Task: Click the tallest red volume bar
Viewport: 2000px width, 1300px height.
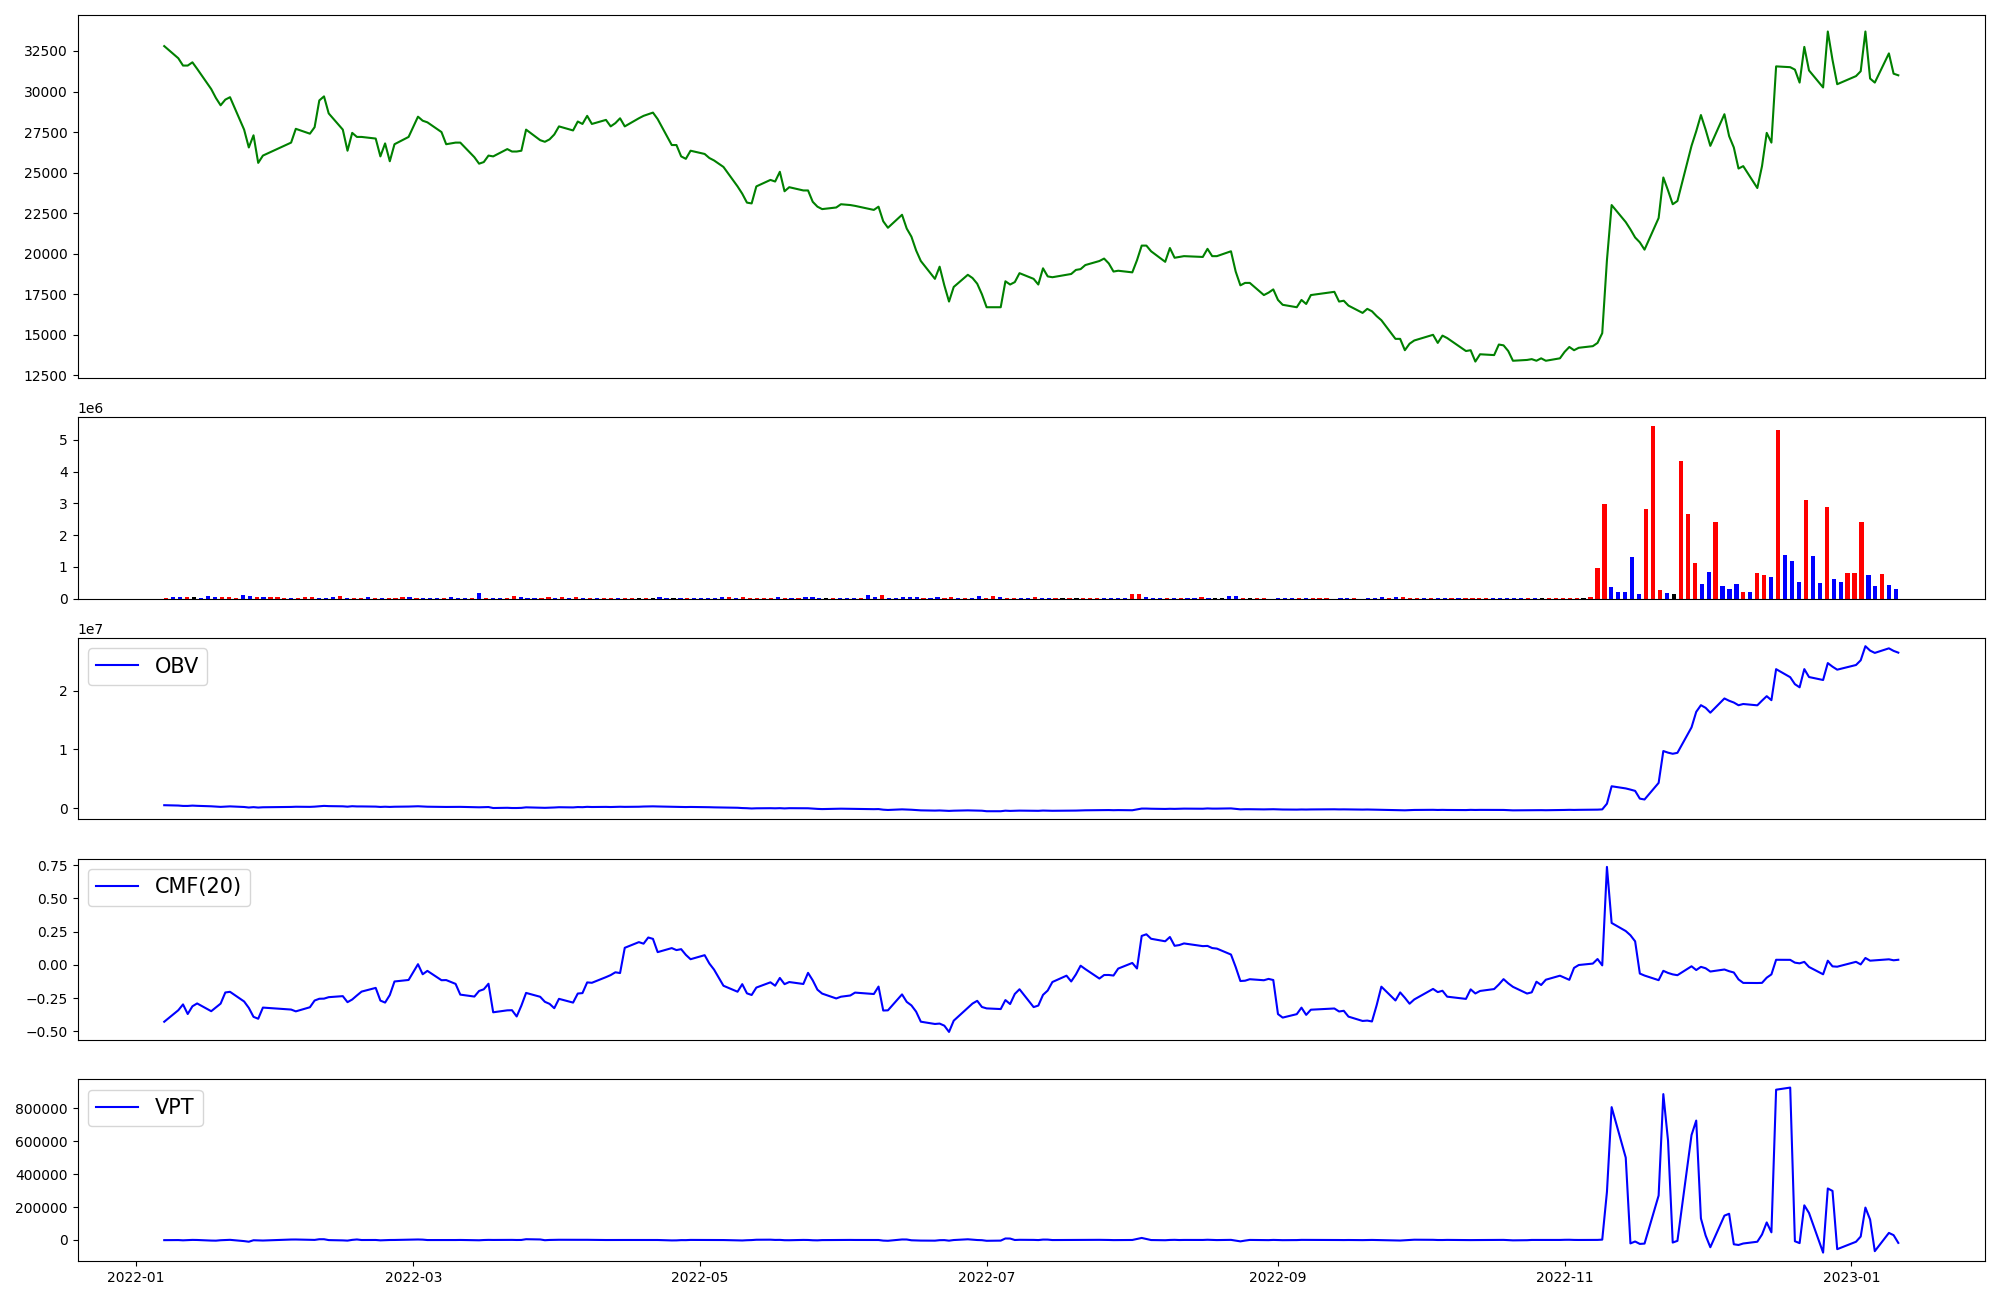Action: (x=1653, y=510)
